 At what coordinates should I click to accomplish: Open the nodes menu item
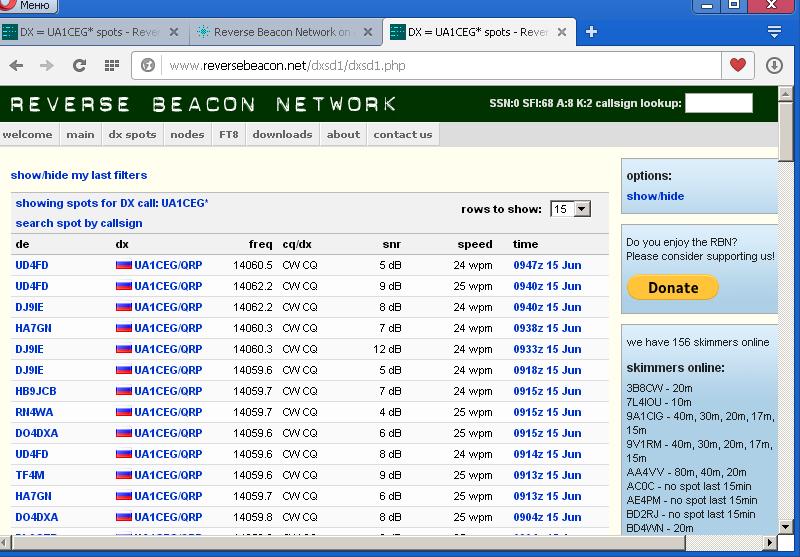(187, 135)
